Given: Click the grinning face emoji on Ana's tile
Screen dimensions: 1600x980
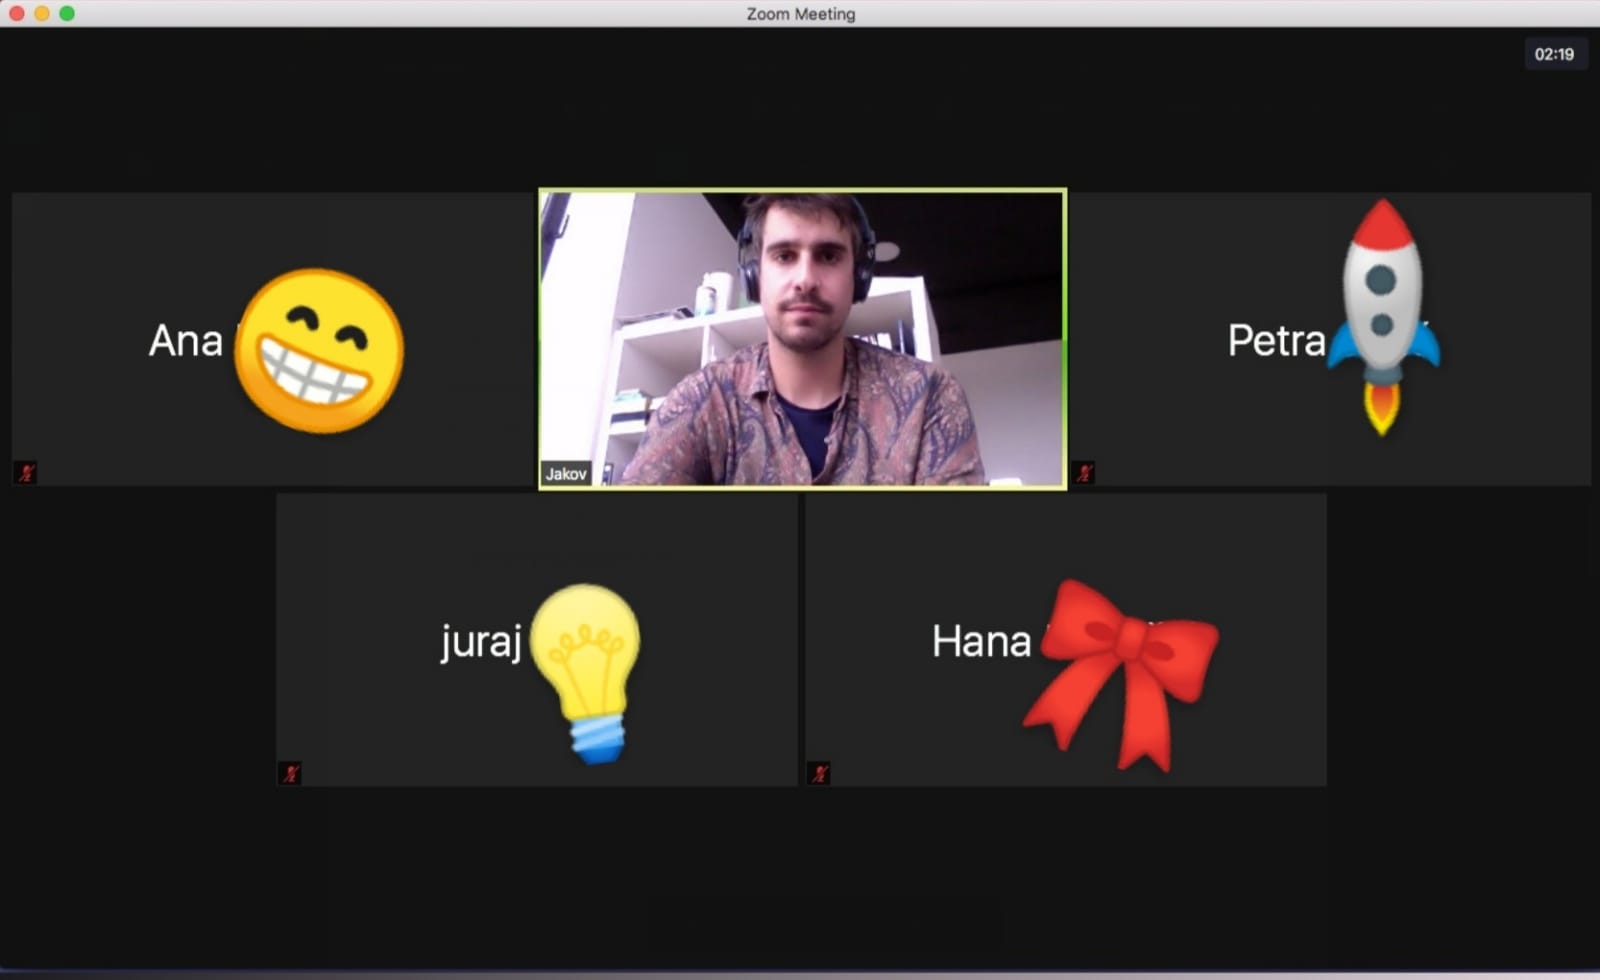Looking at the screenshot, I should [x=319, y=350].
